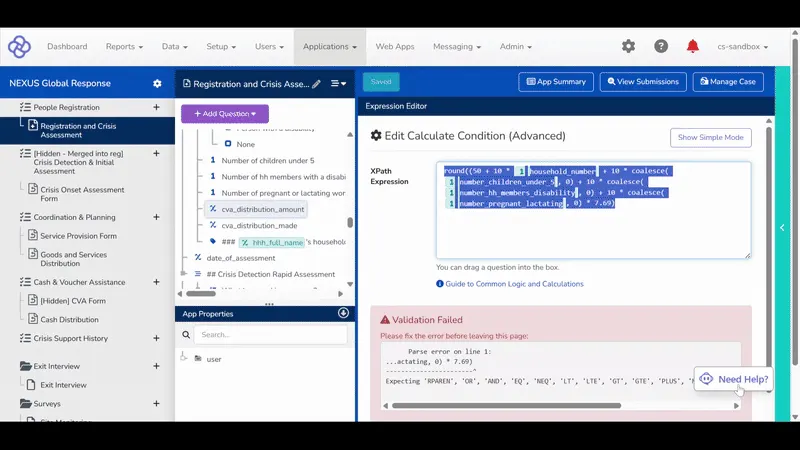The height and width of the screenshot is (450, 800).
Task: Click Goods and Services Distribution form icon
Action: coord(33,254)
